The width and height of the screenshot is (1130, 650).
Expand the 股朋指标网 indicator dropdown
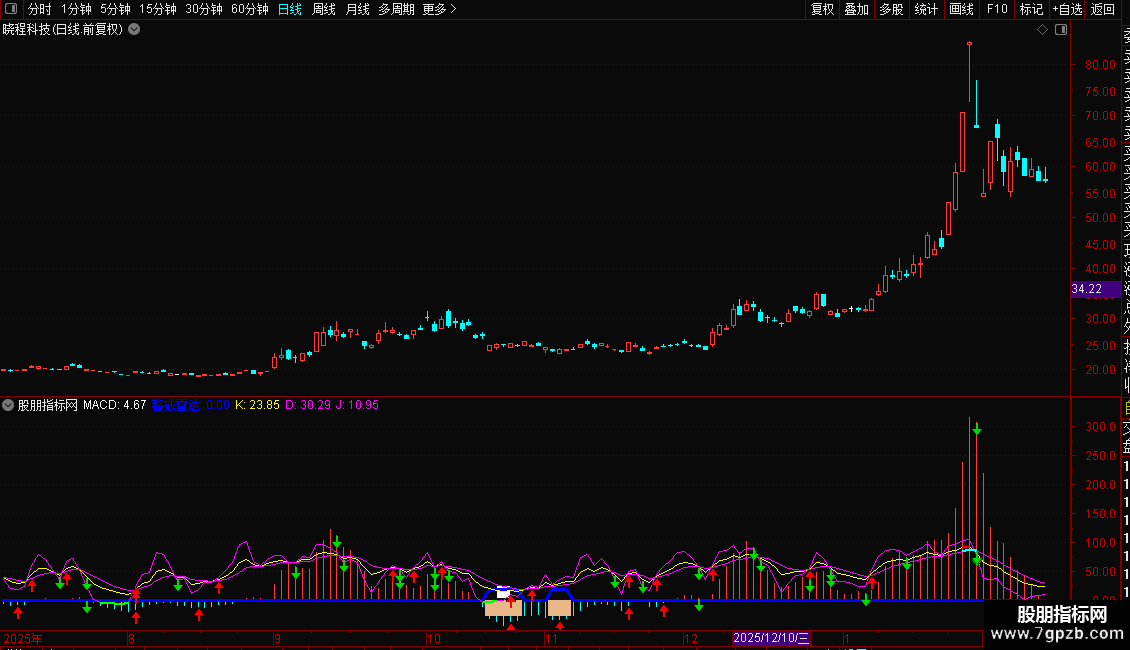pos(8,405)
